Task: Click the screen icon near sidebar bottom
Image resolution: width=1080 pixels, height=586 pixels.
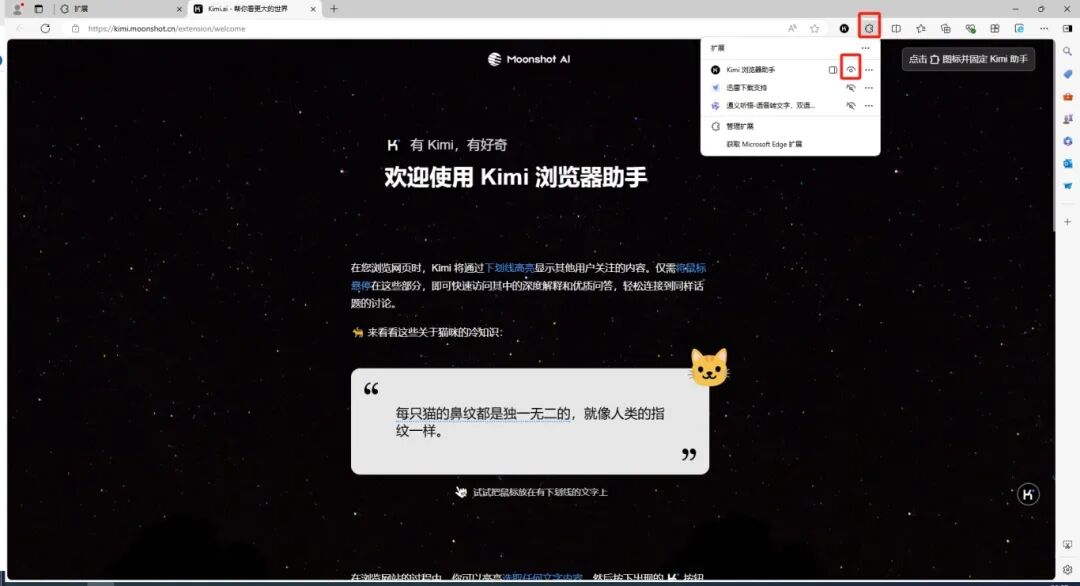Action: point(1068,545)
